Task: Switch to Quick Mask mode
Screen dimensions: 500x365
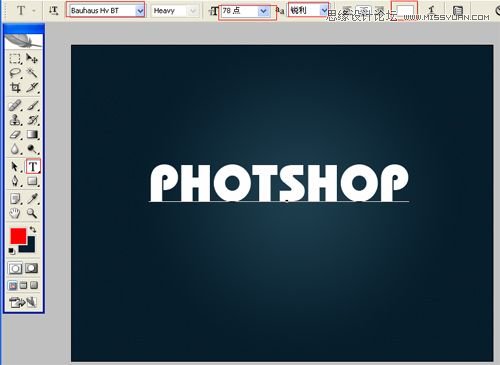Action: [32, 268]
